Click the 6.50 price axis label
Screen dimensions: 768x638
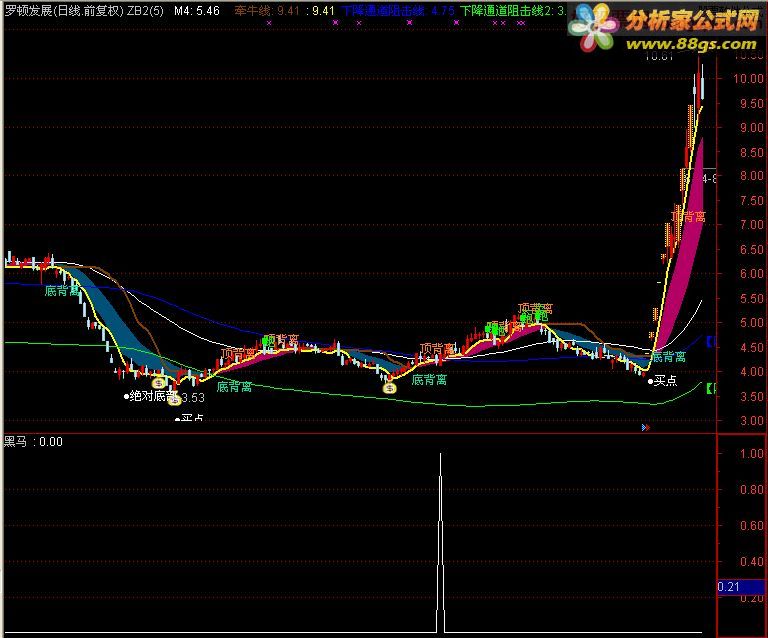[x=751, y=250]
